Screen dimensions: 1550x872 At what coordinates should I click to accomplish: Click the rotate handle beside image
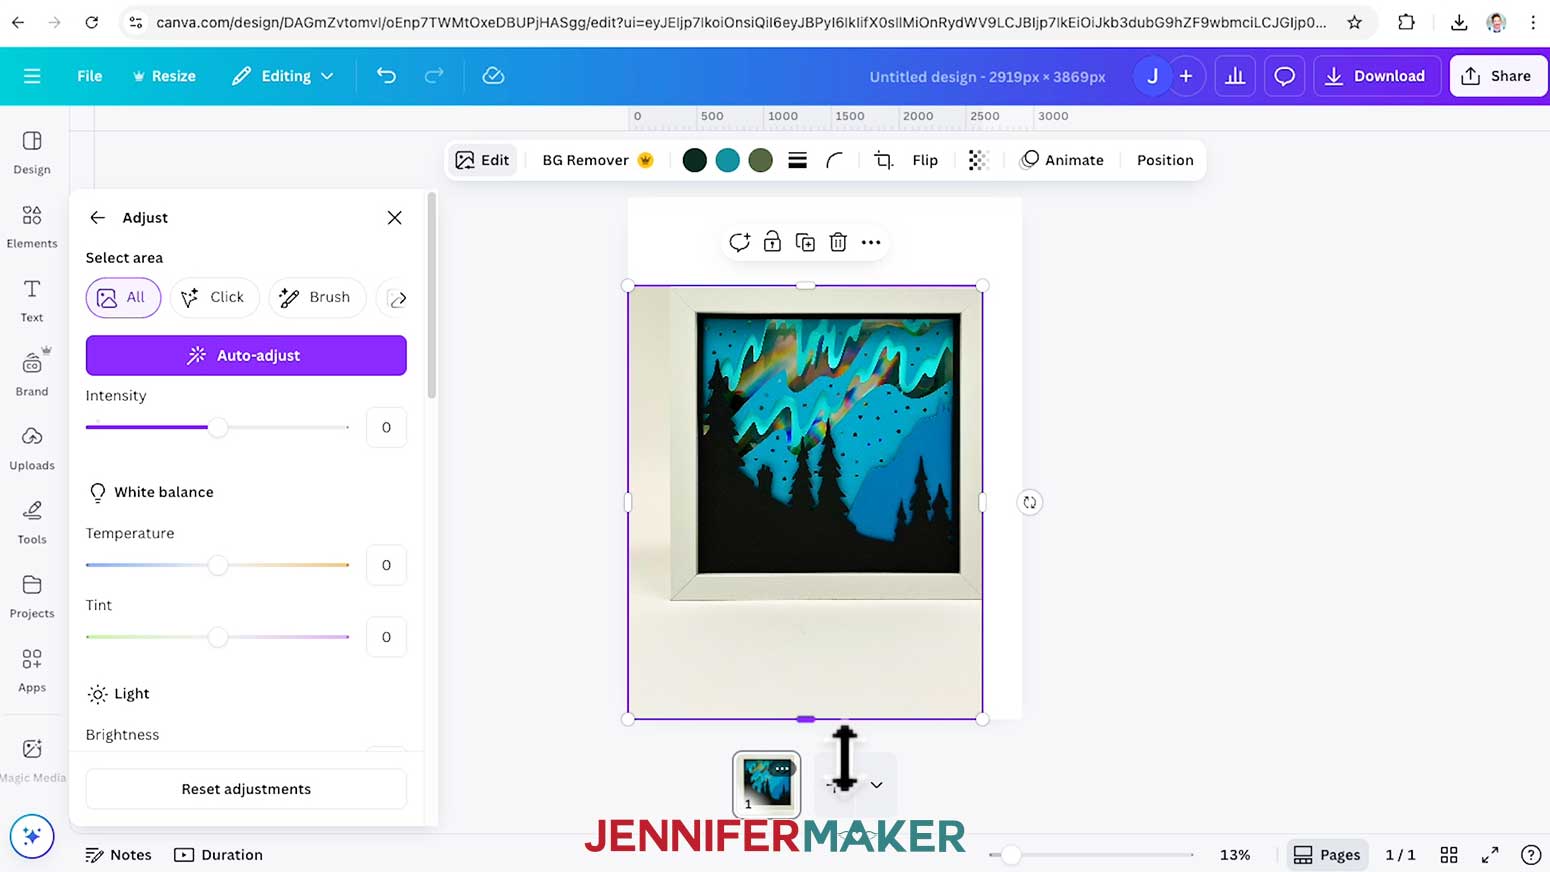1029,502
